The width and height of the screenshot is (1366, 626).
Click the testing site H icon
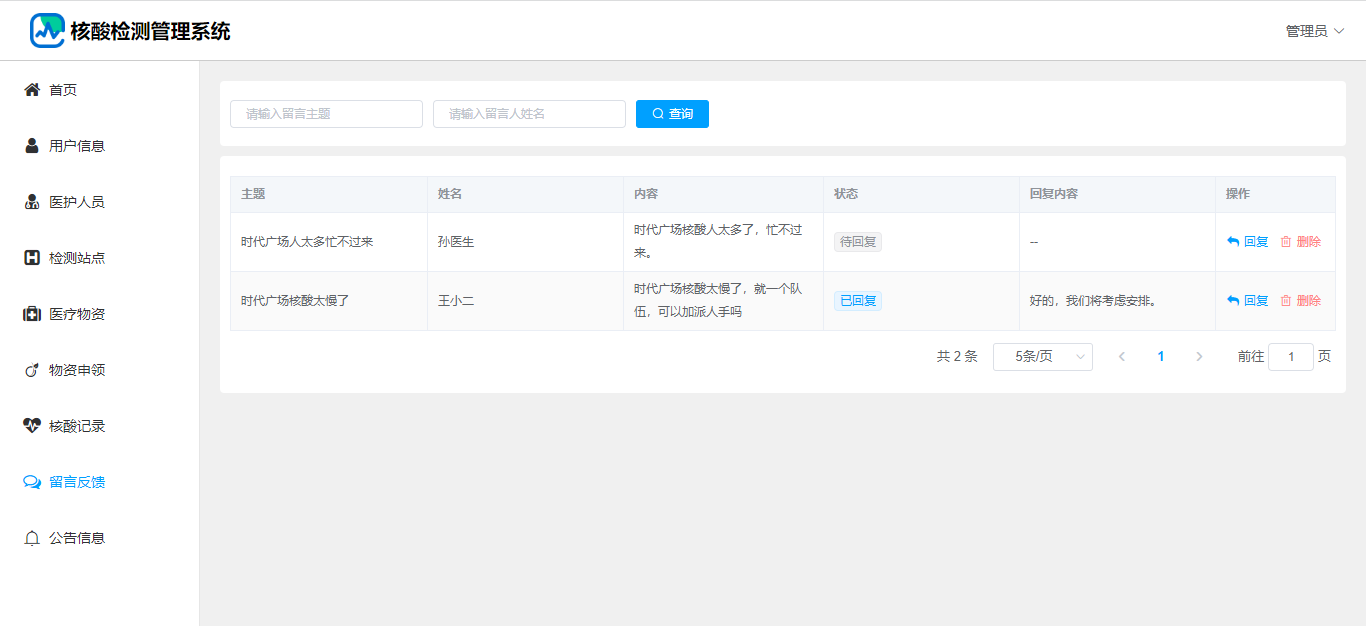tap(32, 258)
